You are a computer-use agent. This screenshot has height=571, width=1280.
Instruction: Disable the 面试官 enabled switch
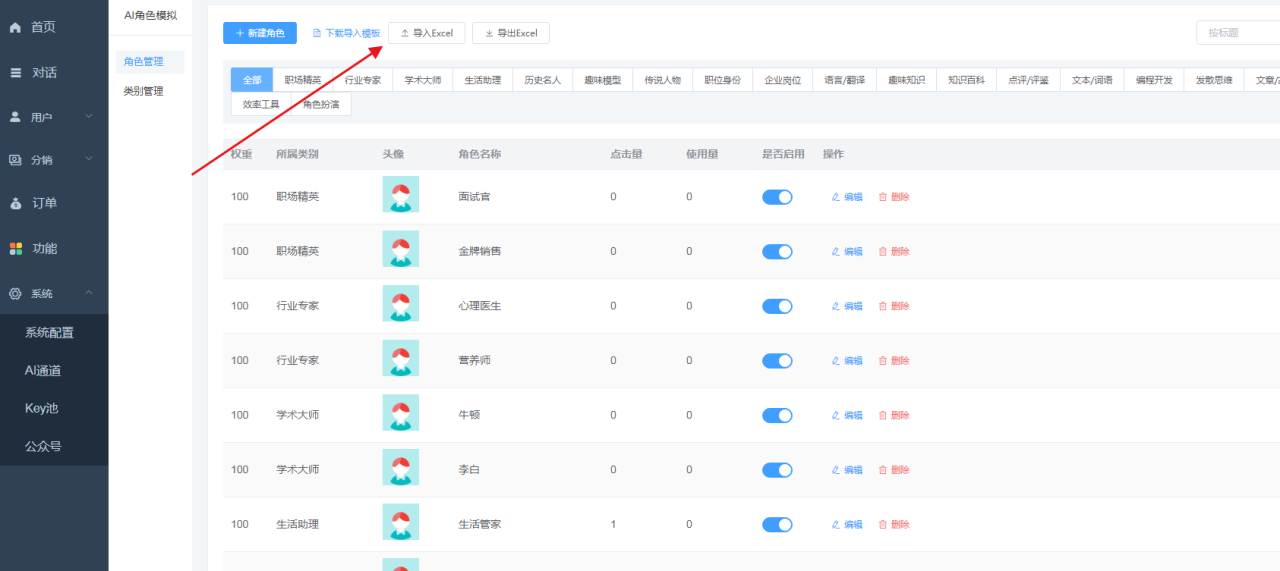777,197
